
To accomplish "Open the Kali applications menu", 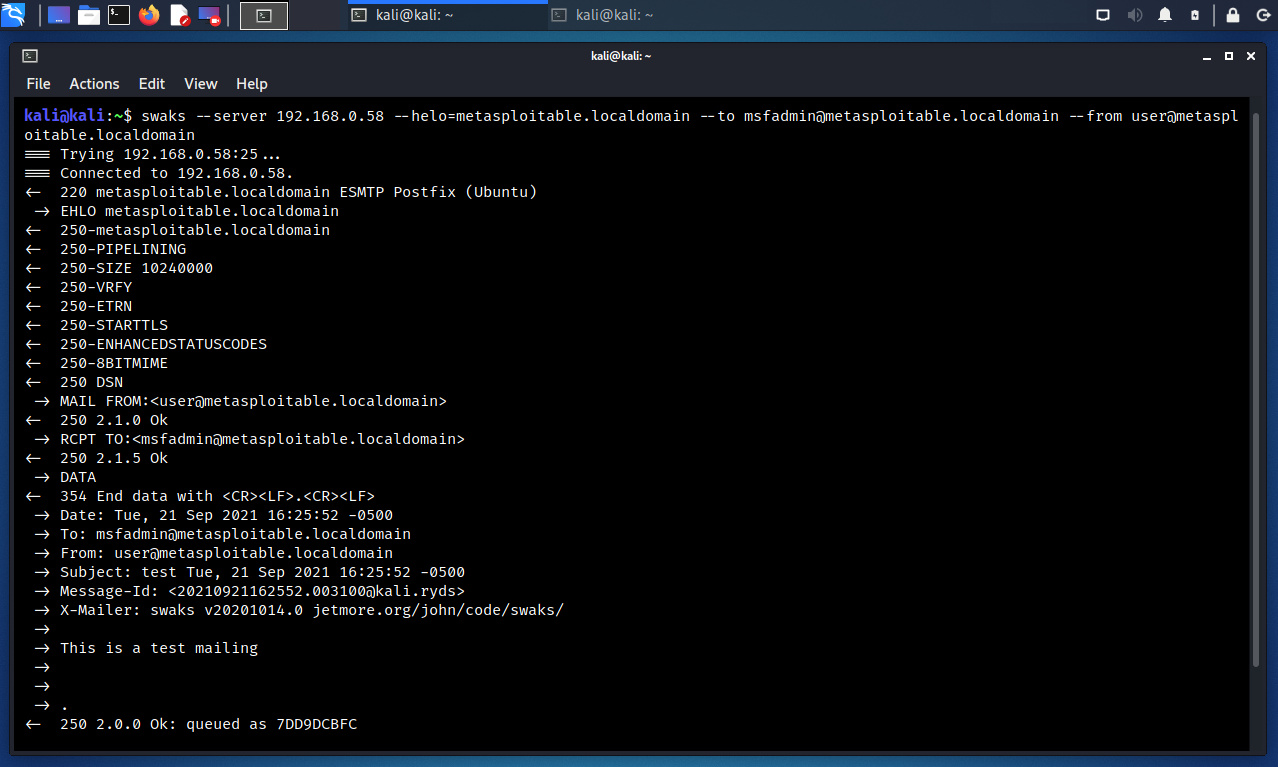I will tap(14, 15).
